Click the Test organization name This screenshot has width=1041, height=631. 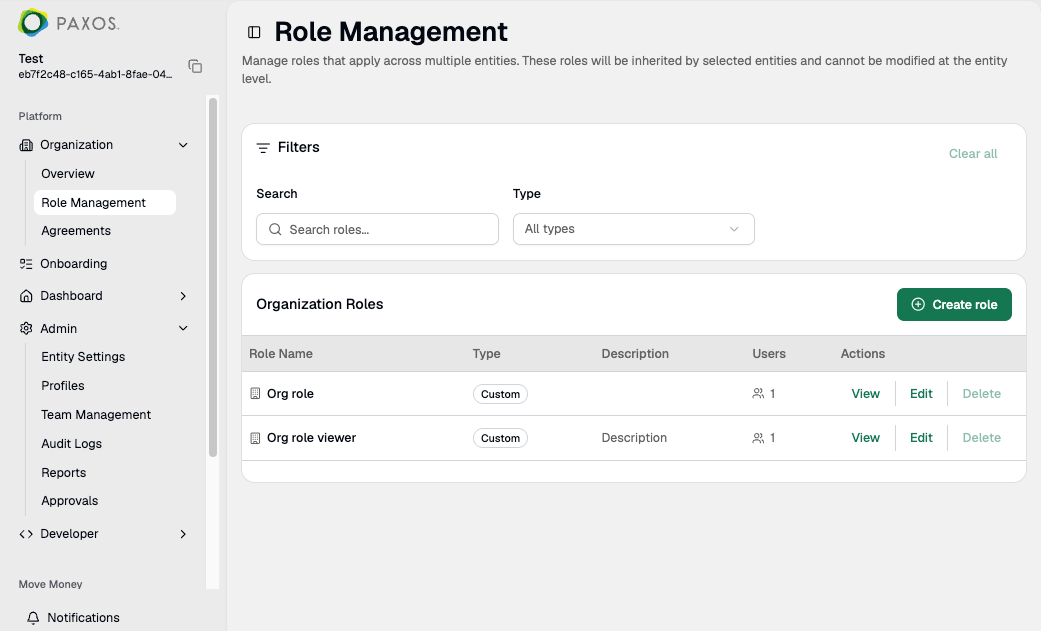pos(31,58)
